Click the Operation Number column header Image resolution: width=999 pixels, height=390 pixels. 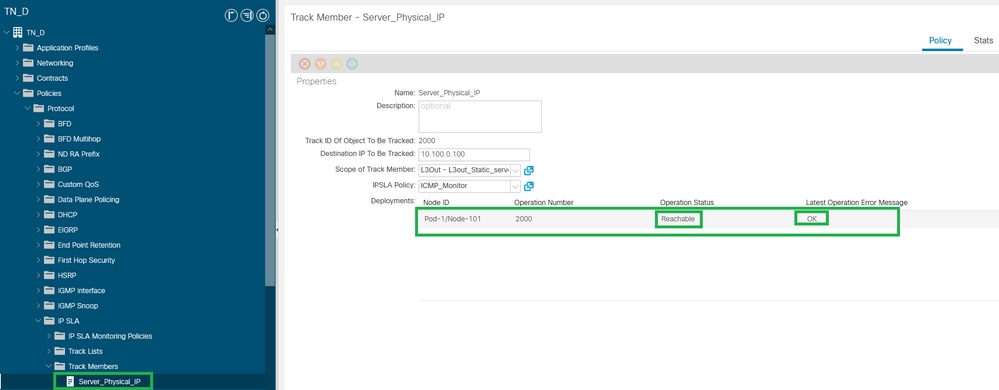(544, 203)
